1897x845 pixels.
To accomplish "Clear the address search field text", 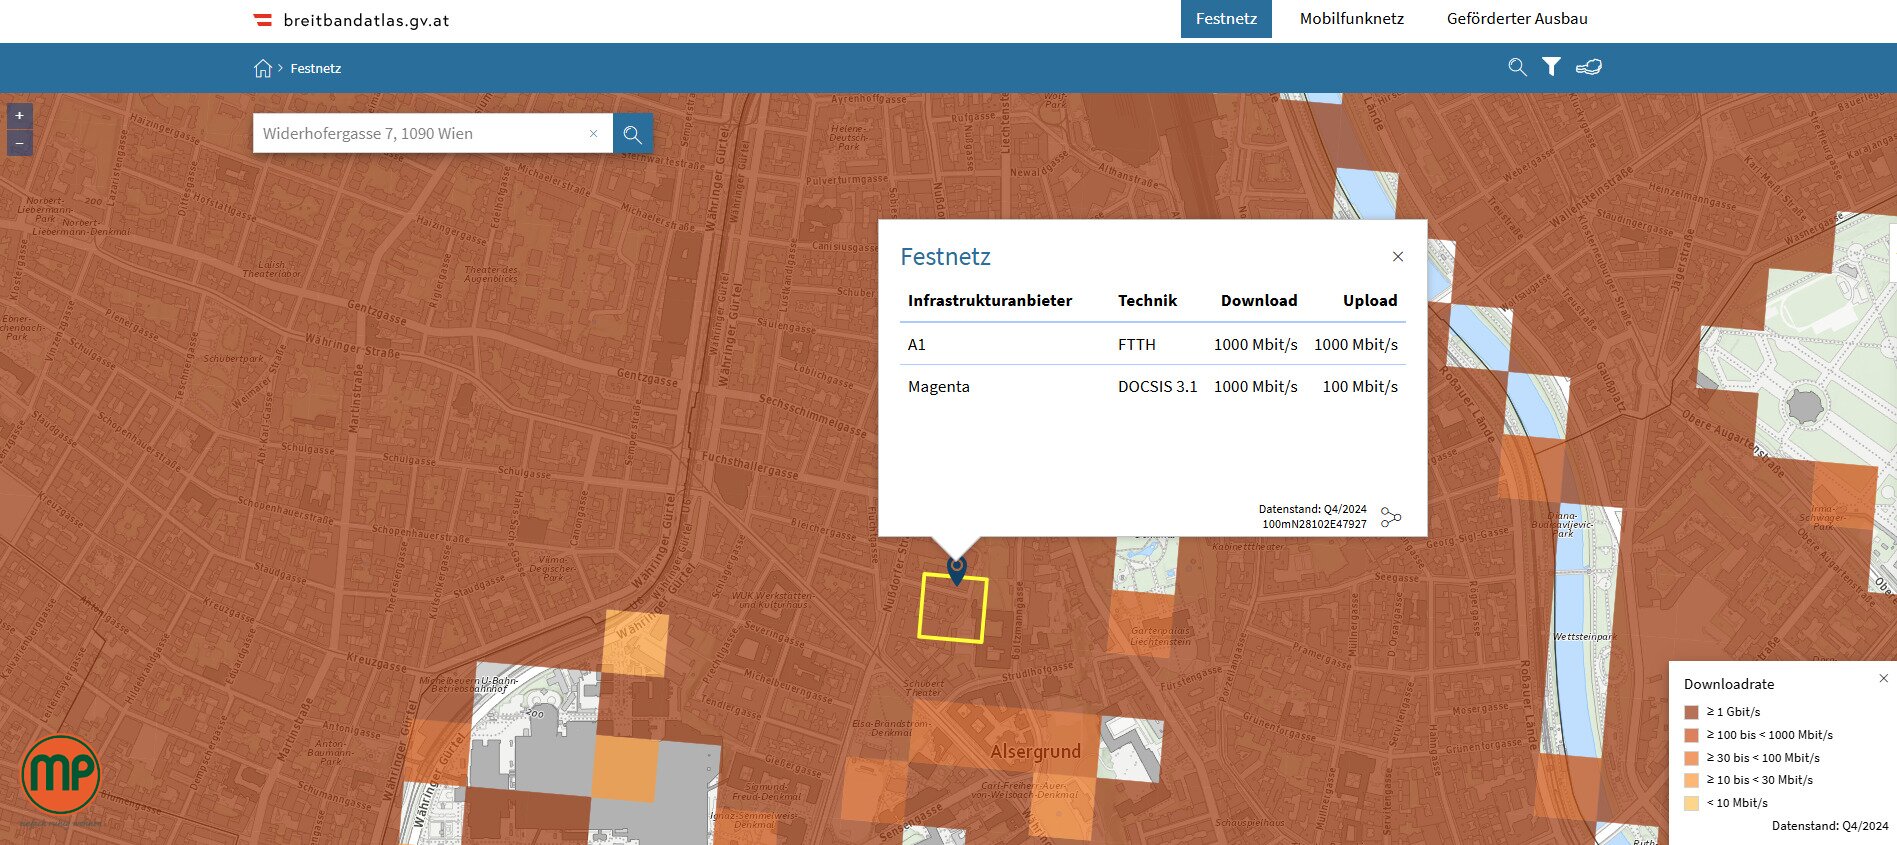I will tap(593, 133).
